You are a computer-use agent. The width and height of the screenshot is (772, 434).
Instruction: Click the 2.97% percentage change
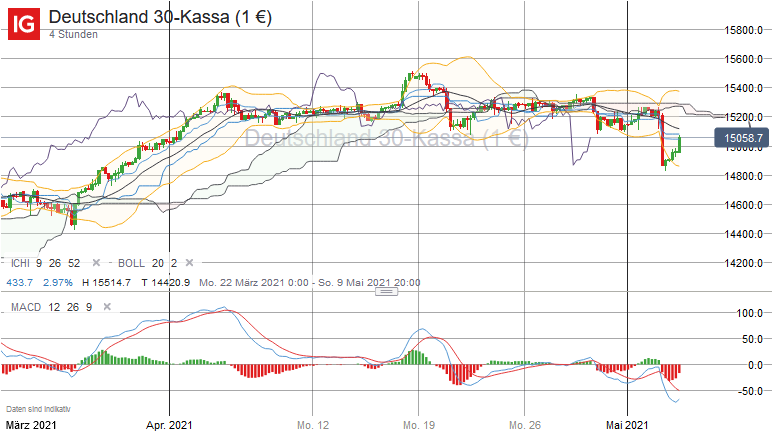click(58, 283)
